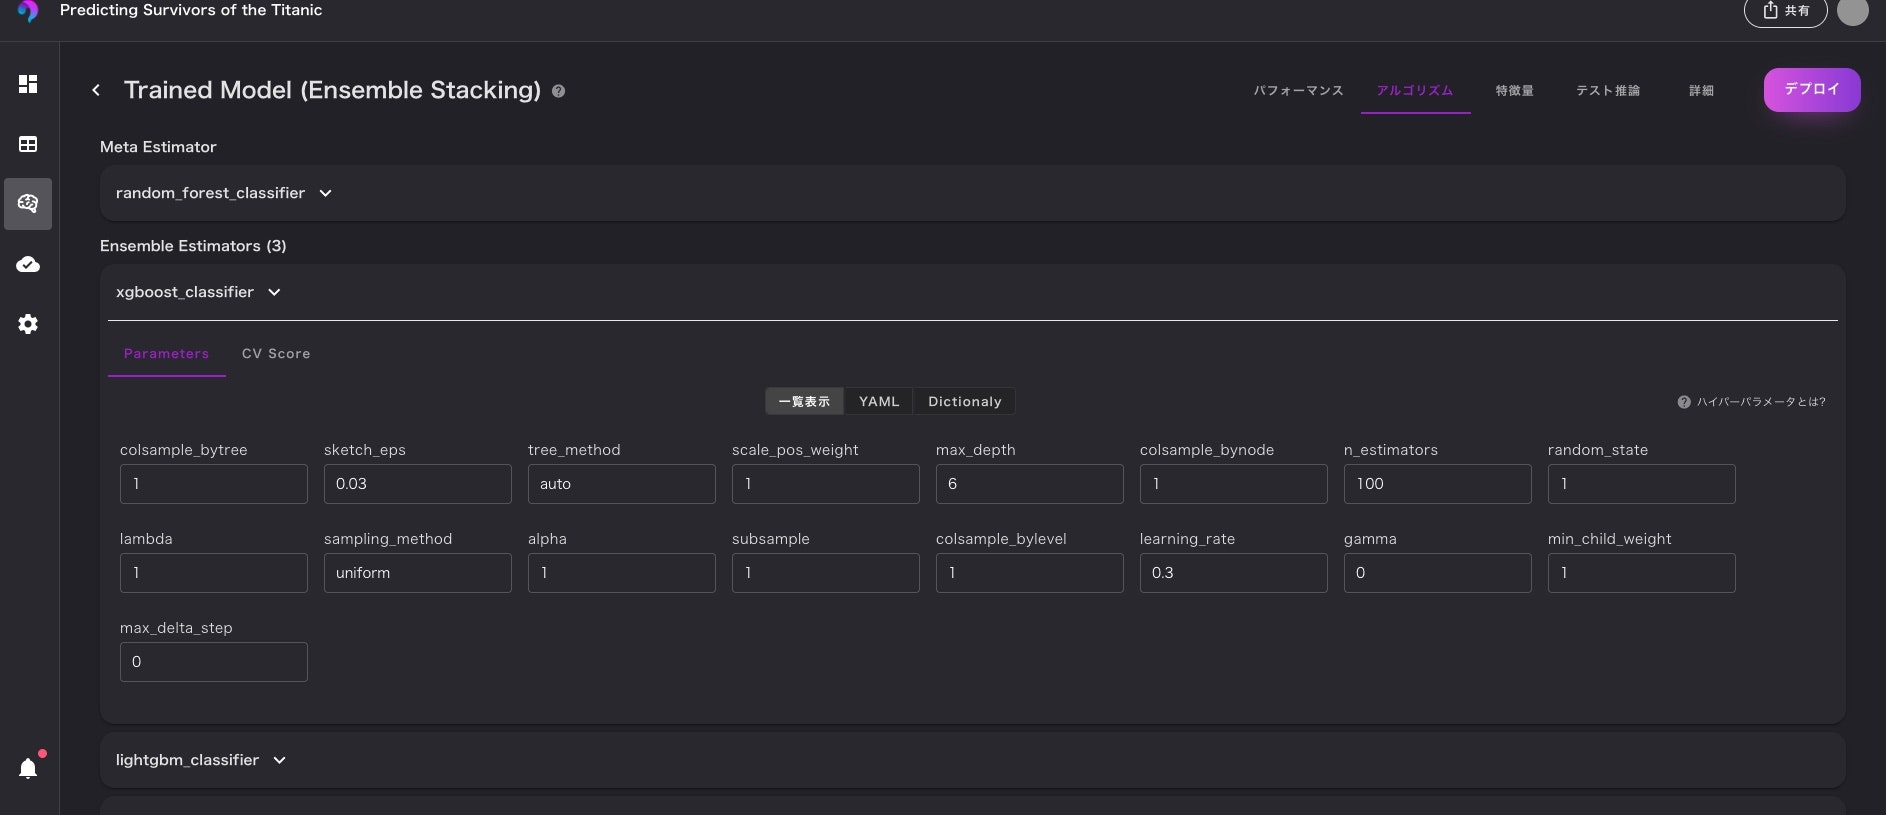Open the settings gear in sidebar

point(28,324)
